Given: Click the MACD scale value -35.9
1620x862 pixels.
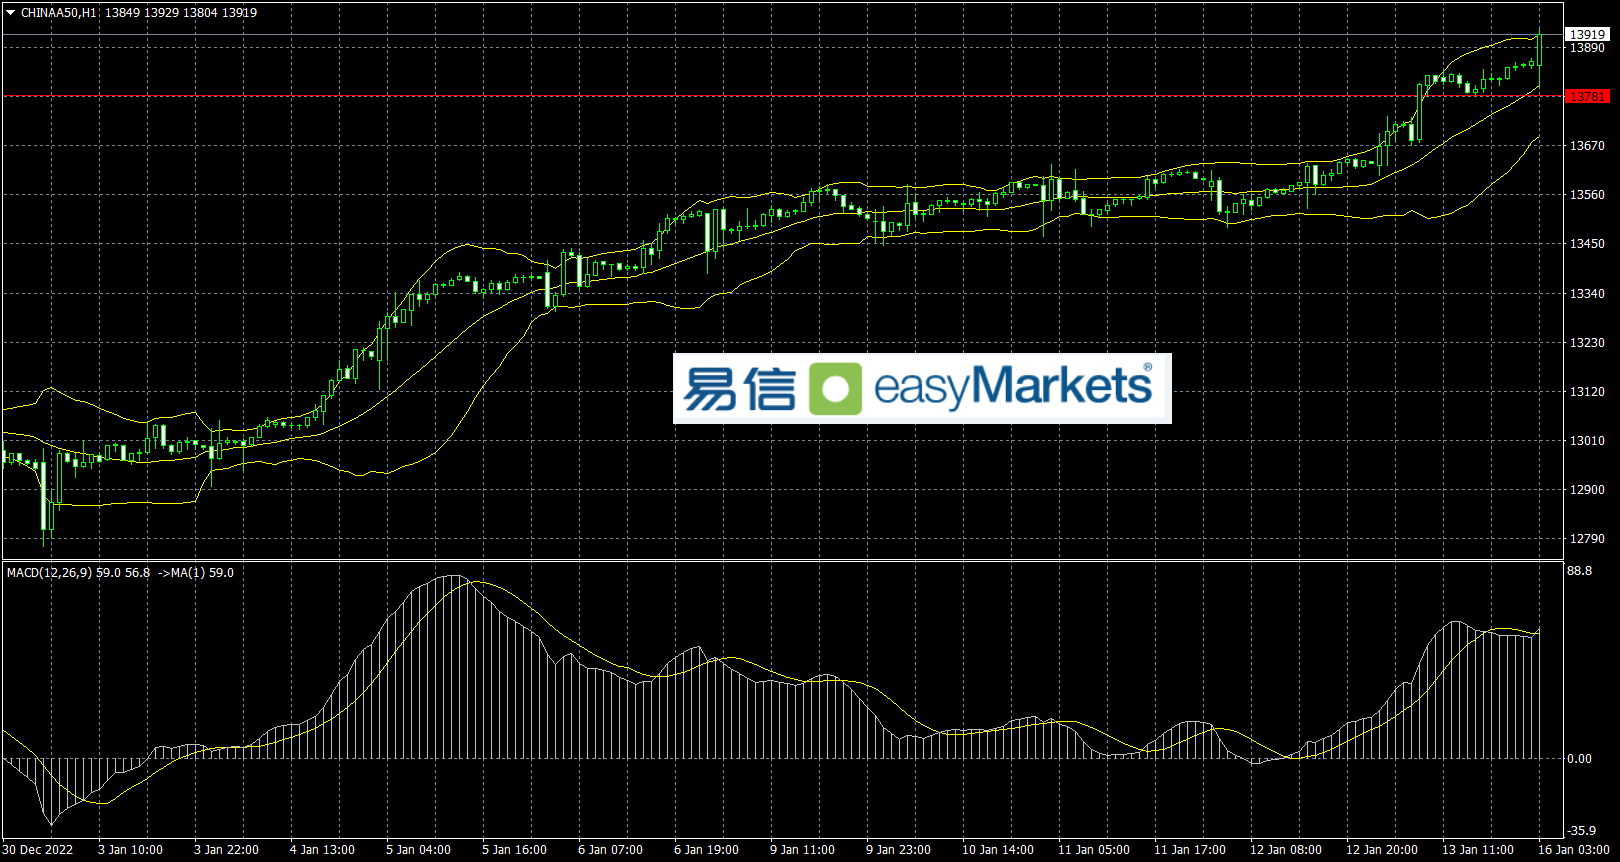Looking at the screenshot, I should point(1582,831).
